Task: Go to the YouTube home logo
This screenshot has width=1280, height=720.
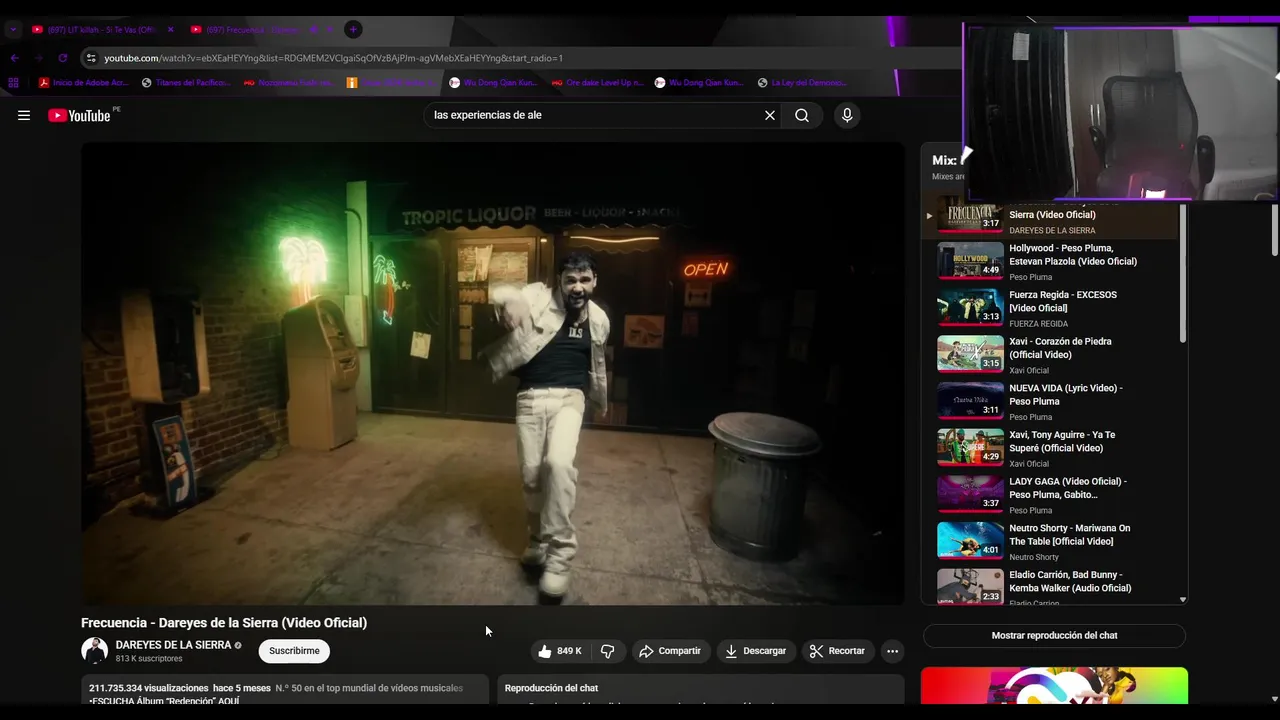Action: click(x=79, y=115)
